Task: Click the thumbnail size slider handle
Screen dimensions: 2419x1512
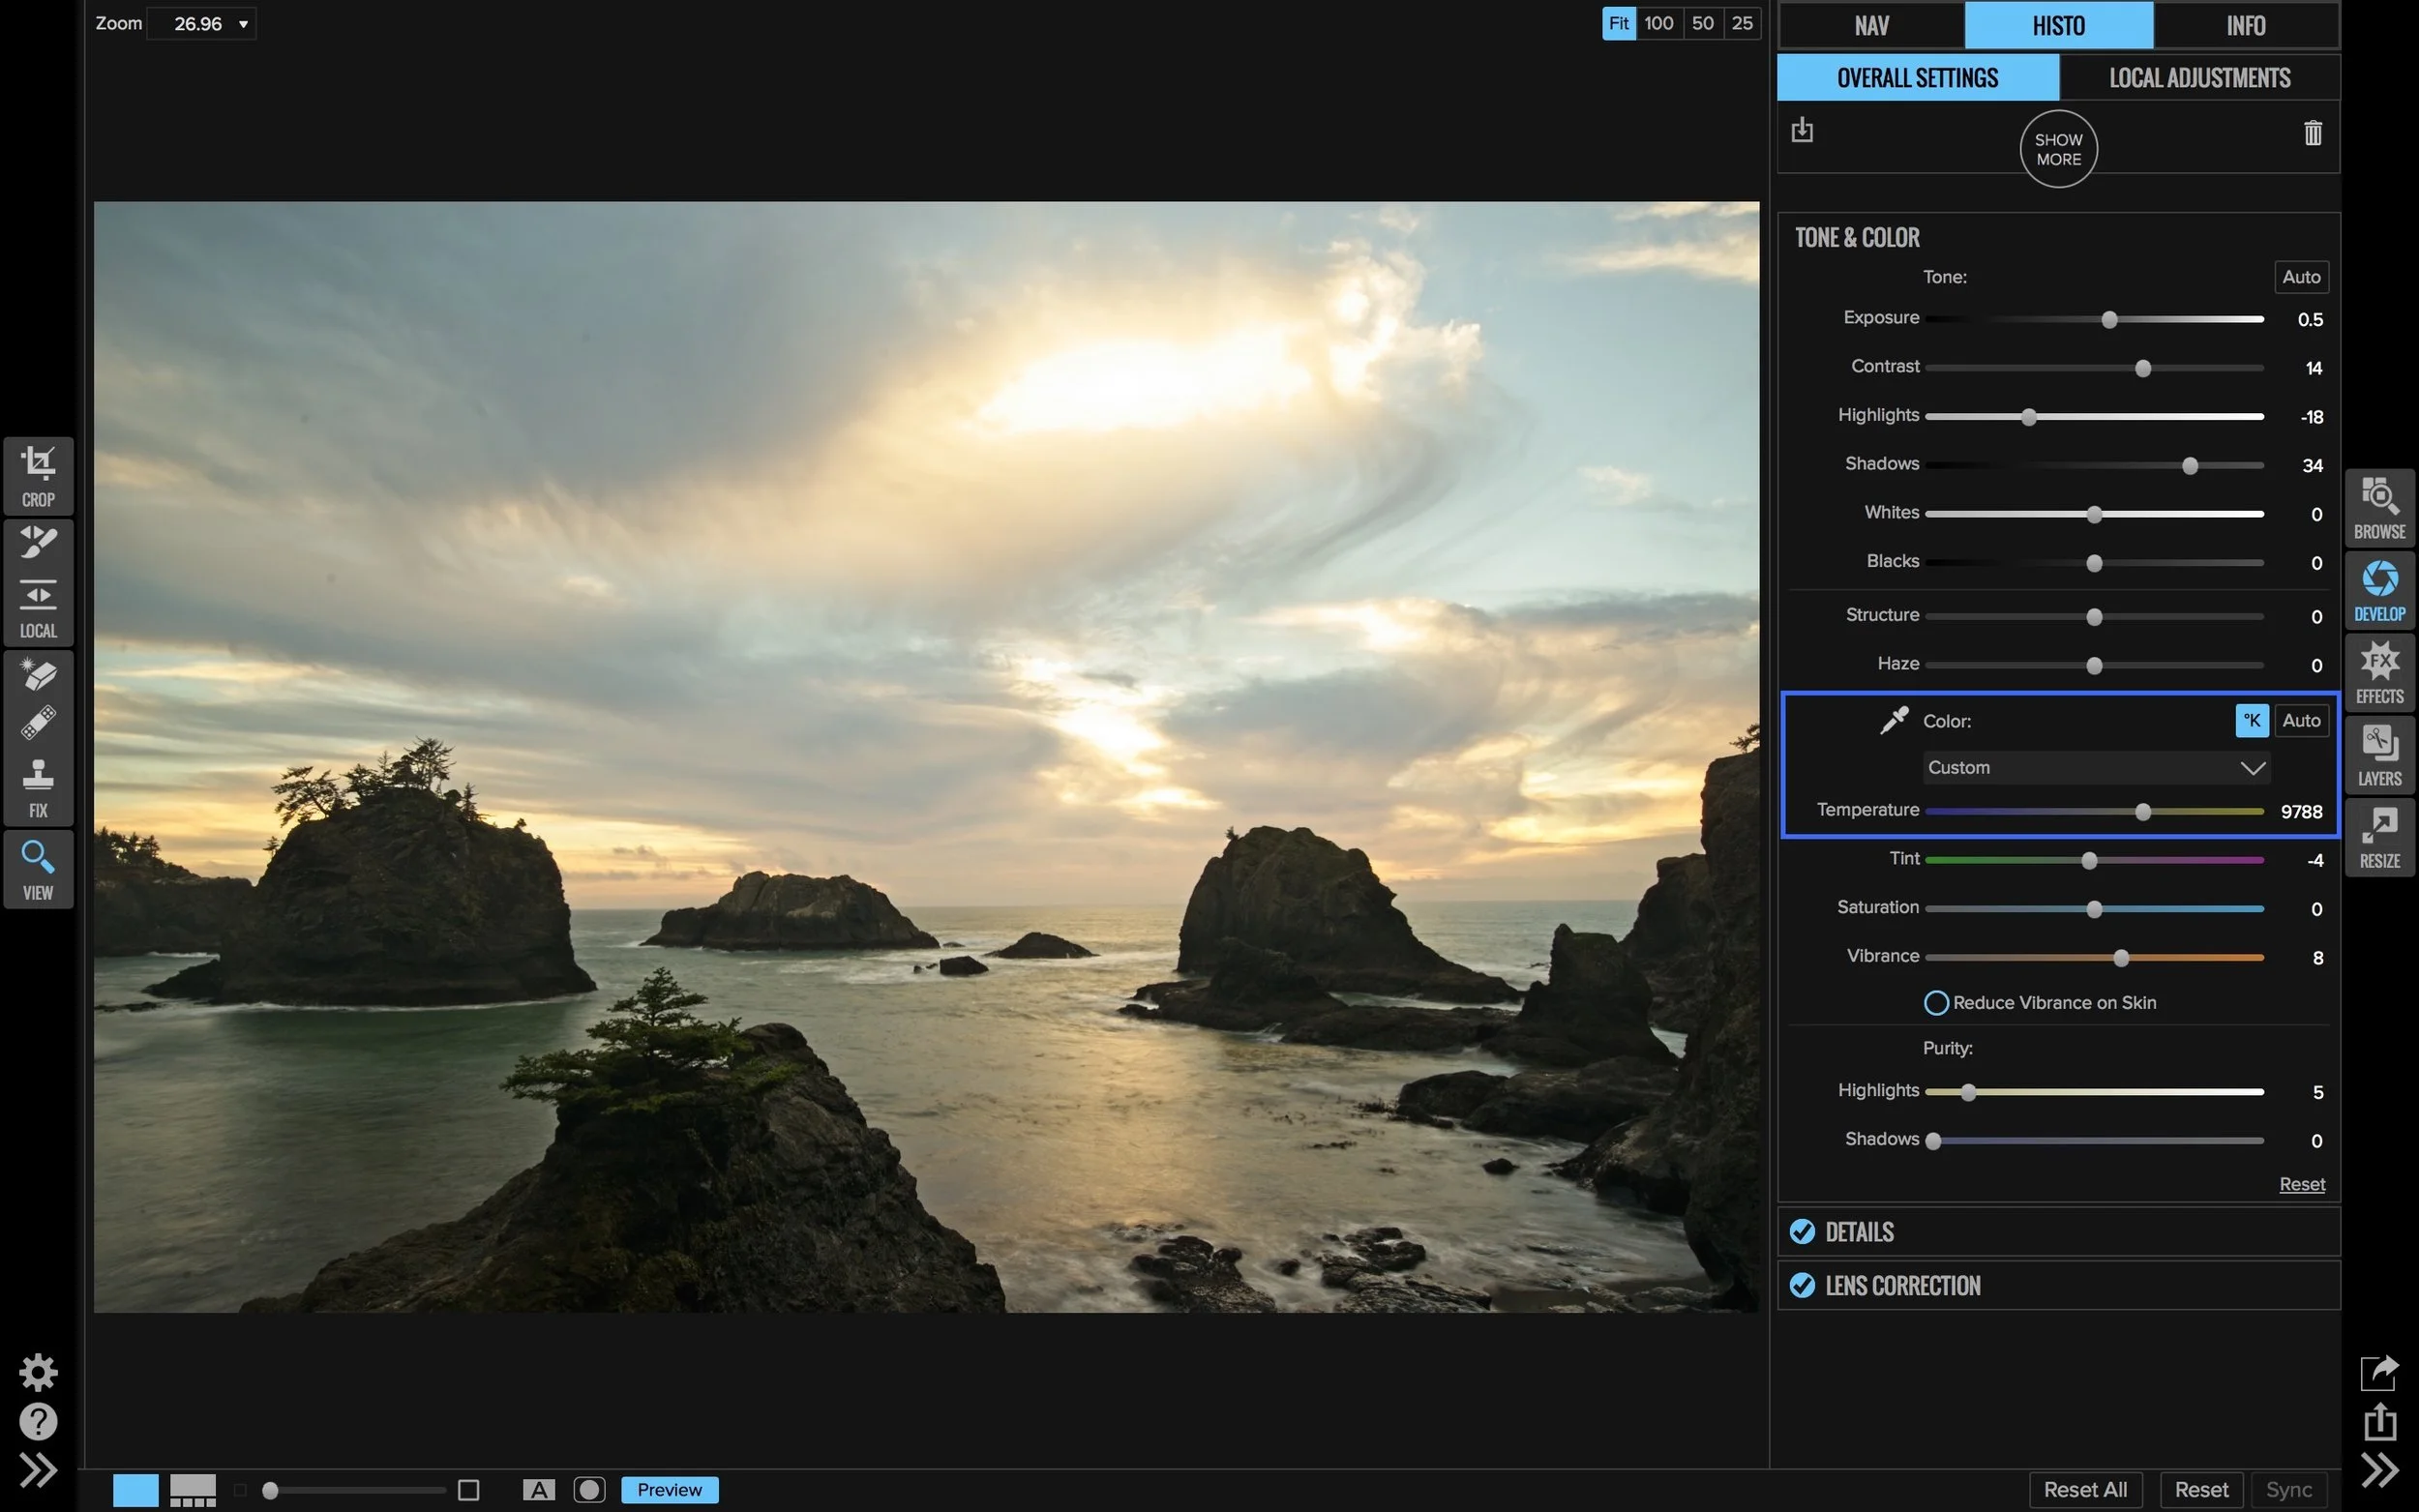Action: pyautogui.click(x=270, y=1490)
